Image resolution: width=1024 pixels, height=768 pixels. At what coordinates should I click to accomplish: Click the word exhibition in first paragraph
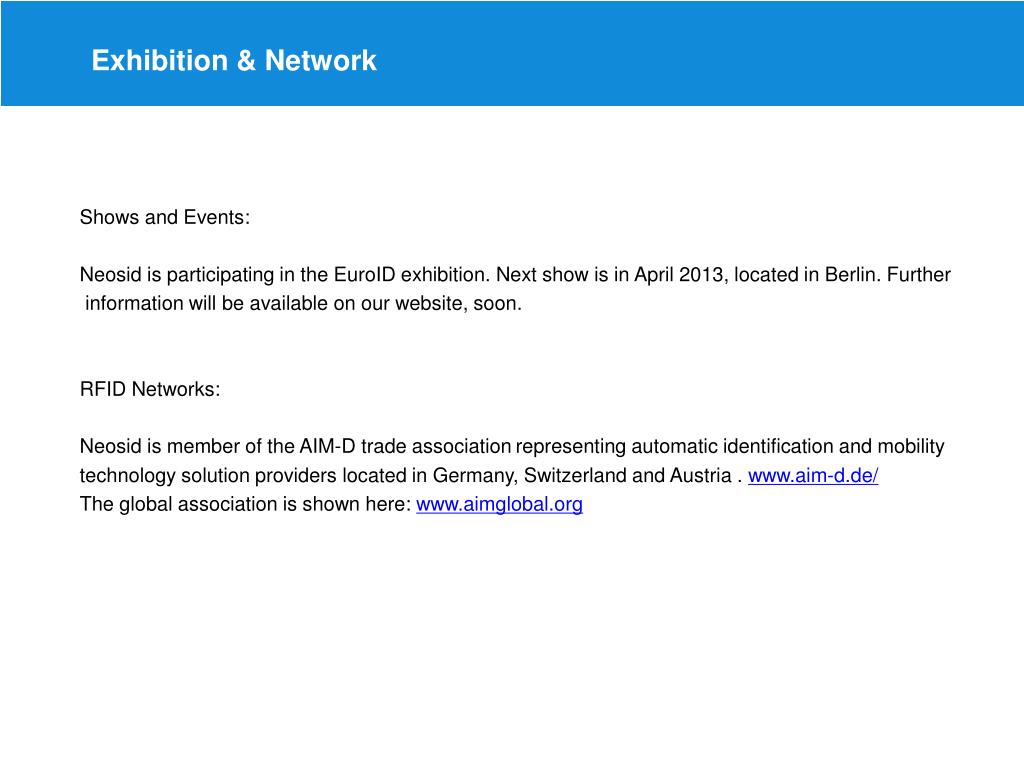(444, 275)
